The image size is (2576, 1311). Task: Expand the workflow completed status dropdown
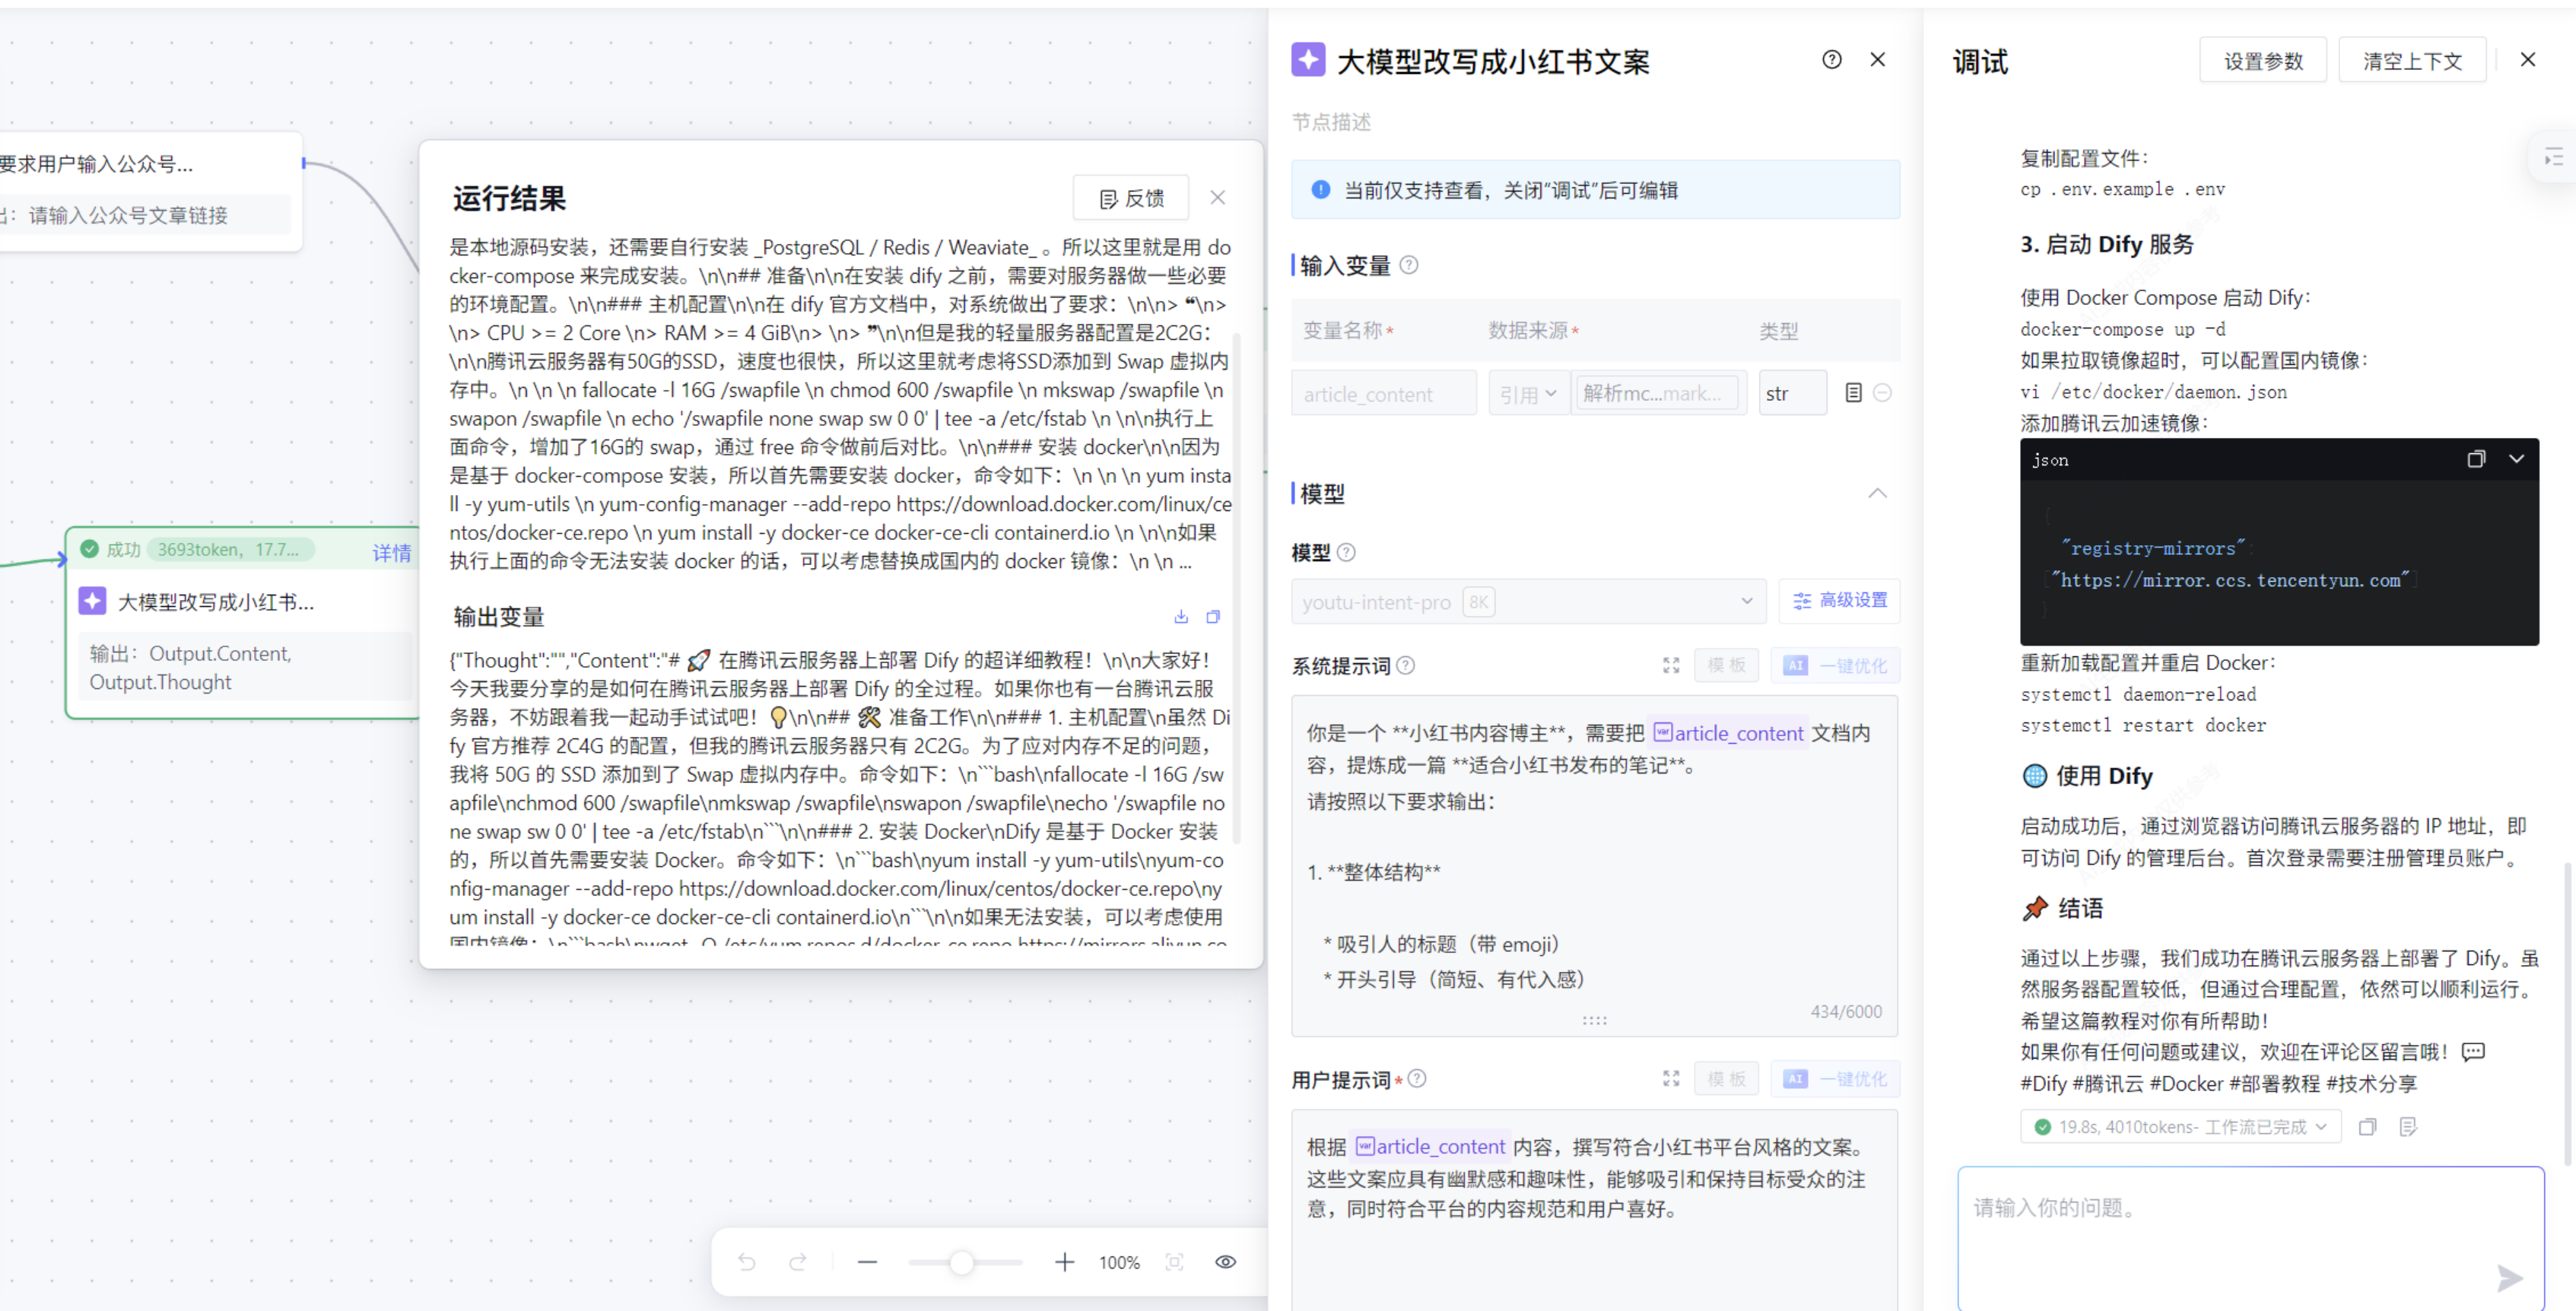(x=2320, y=1127)
